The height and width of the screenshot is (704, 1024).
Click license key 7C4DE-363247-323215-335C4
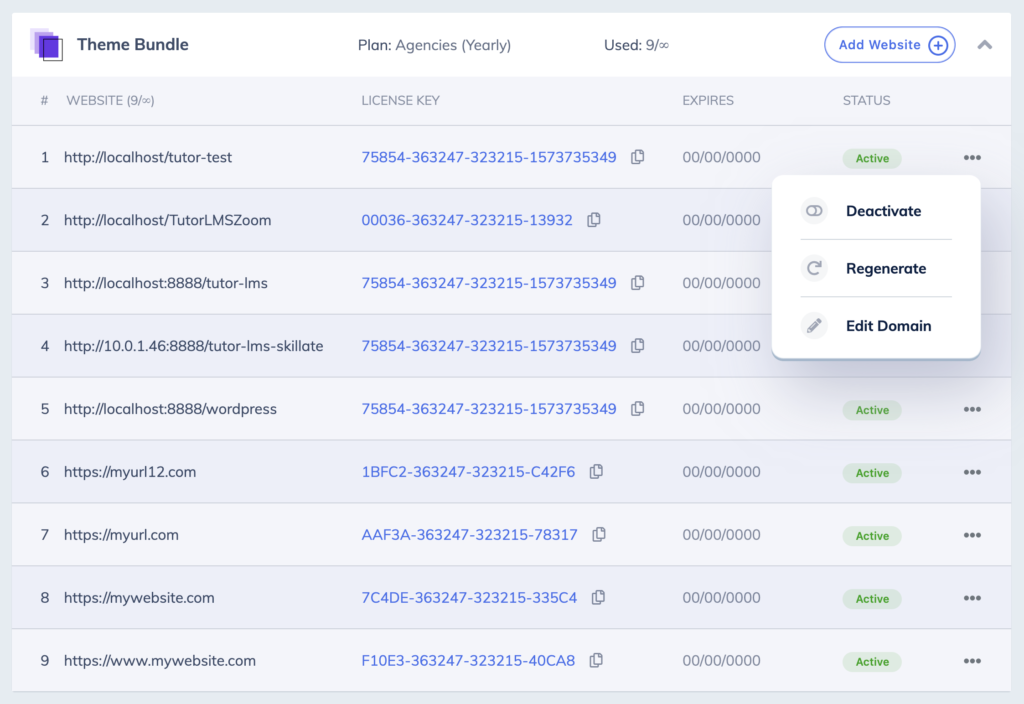469,598
